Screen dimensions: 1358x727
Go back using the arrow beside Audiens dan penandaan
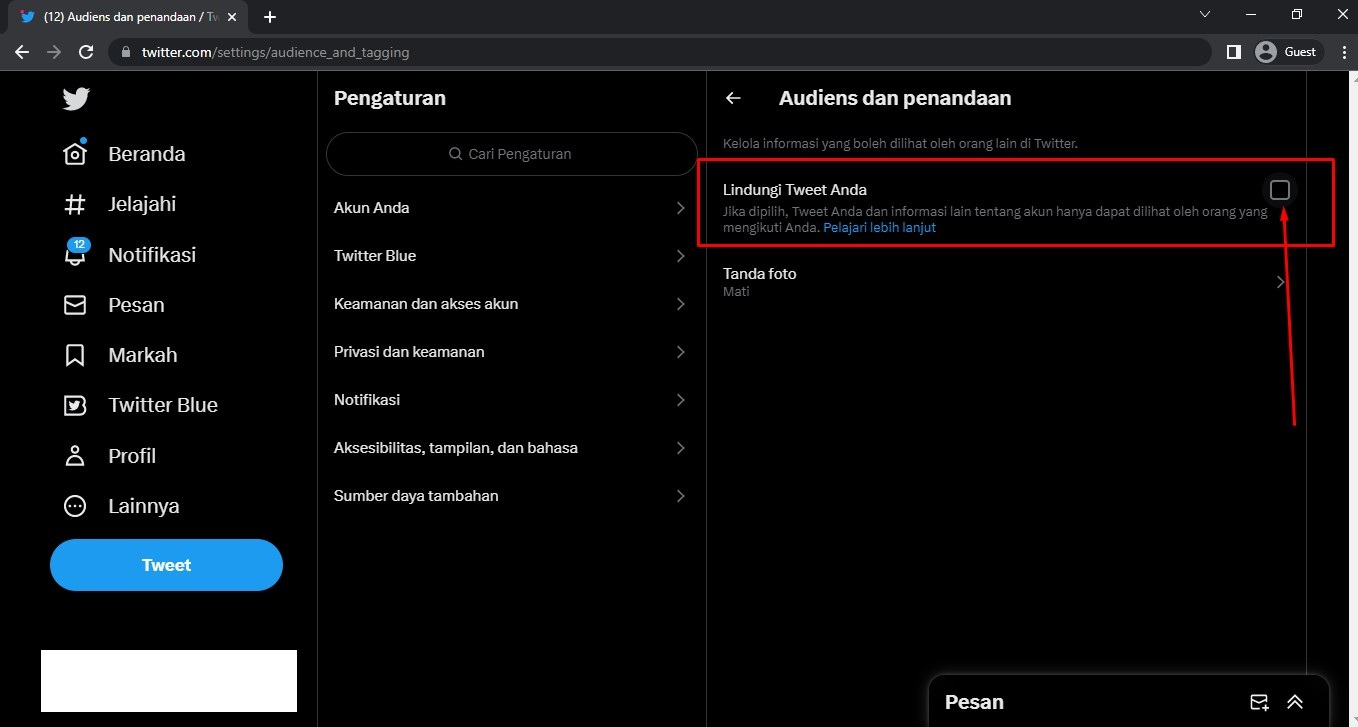[733, 98]
